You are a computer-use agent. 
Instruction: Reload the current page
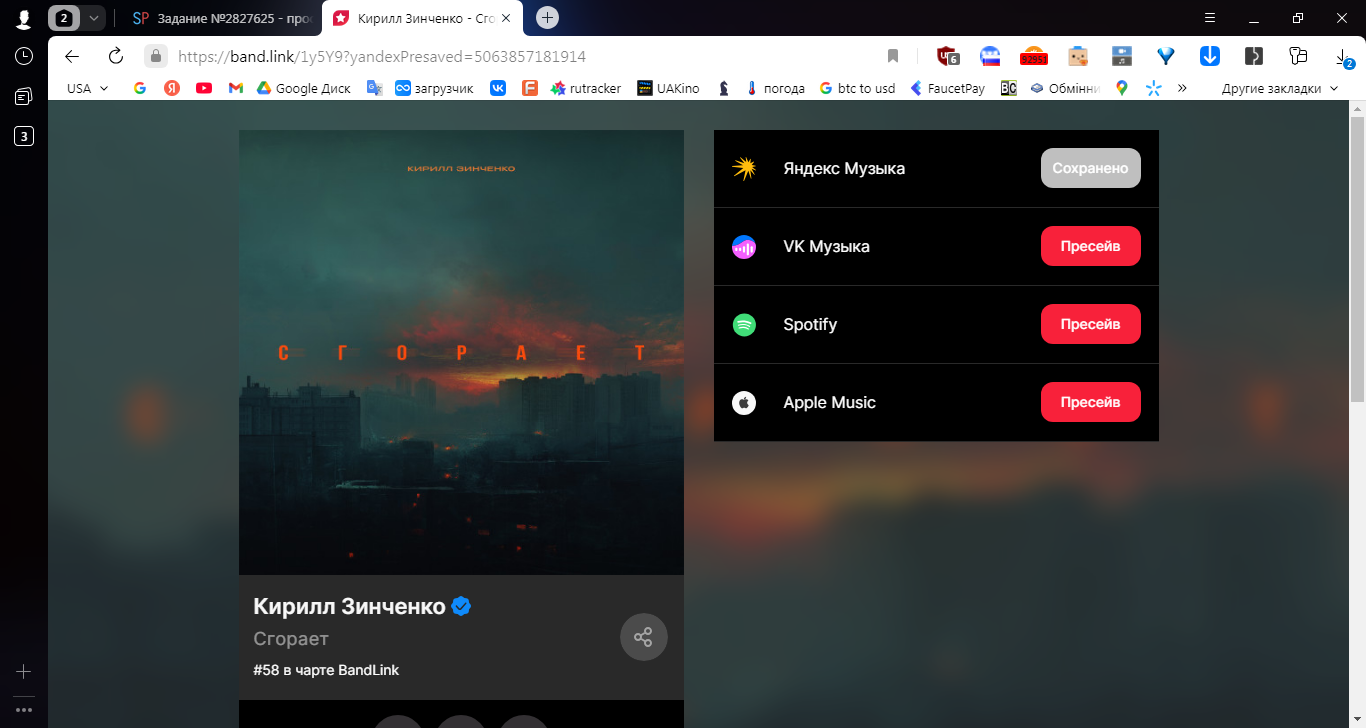coord(116,56)
